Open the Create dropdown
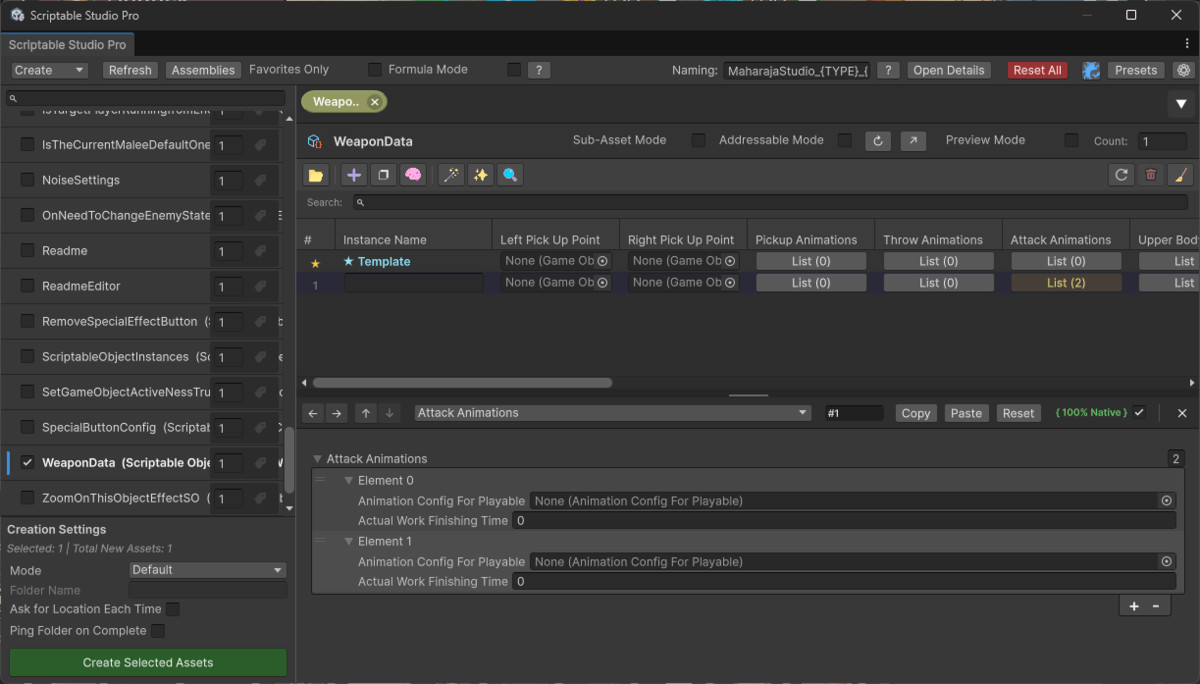Screen dimensions: 1200x684 (x=50, y=70)
